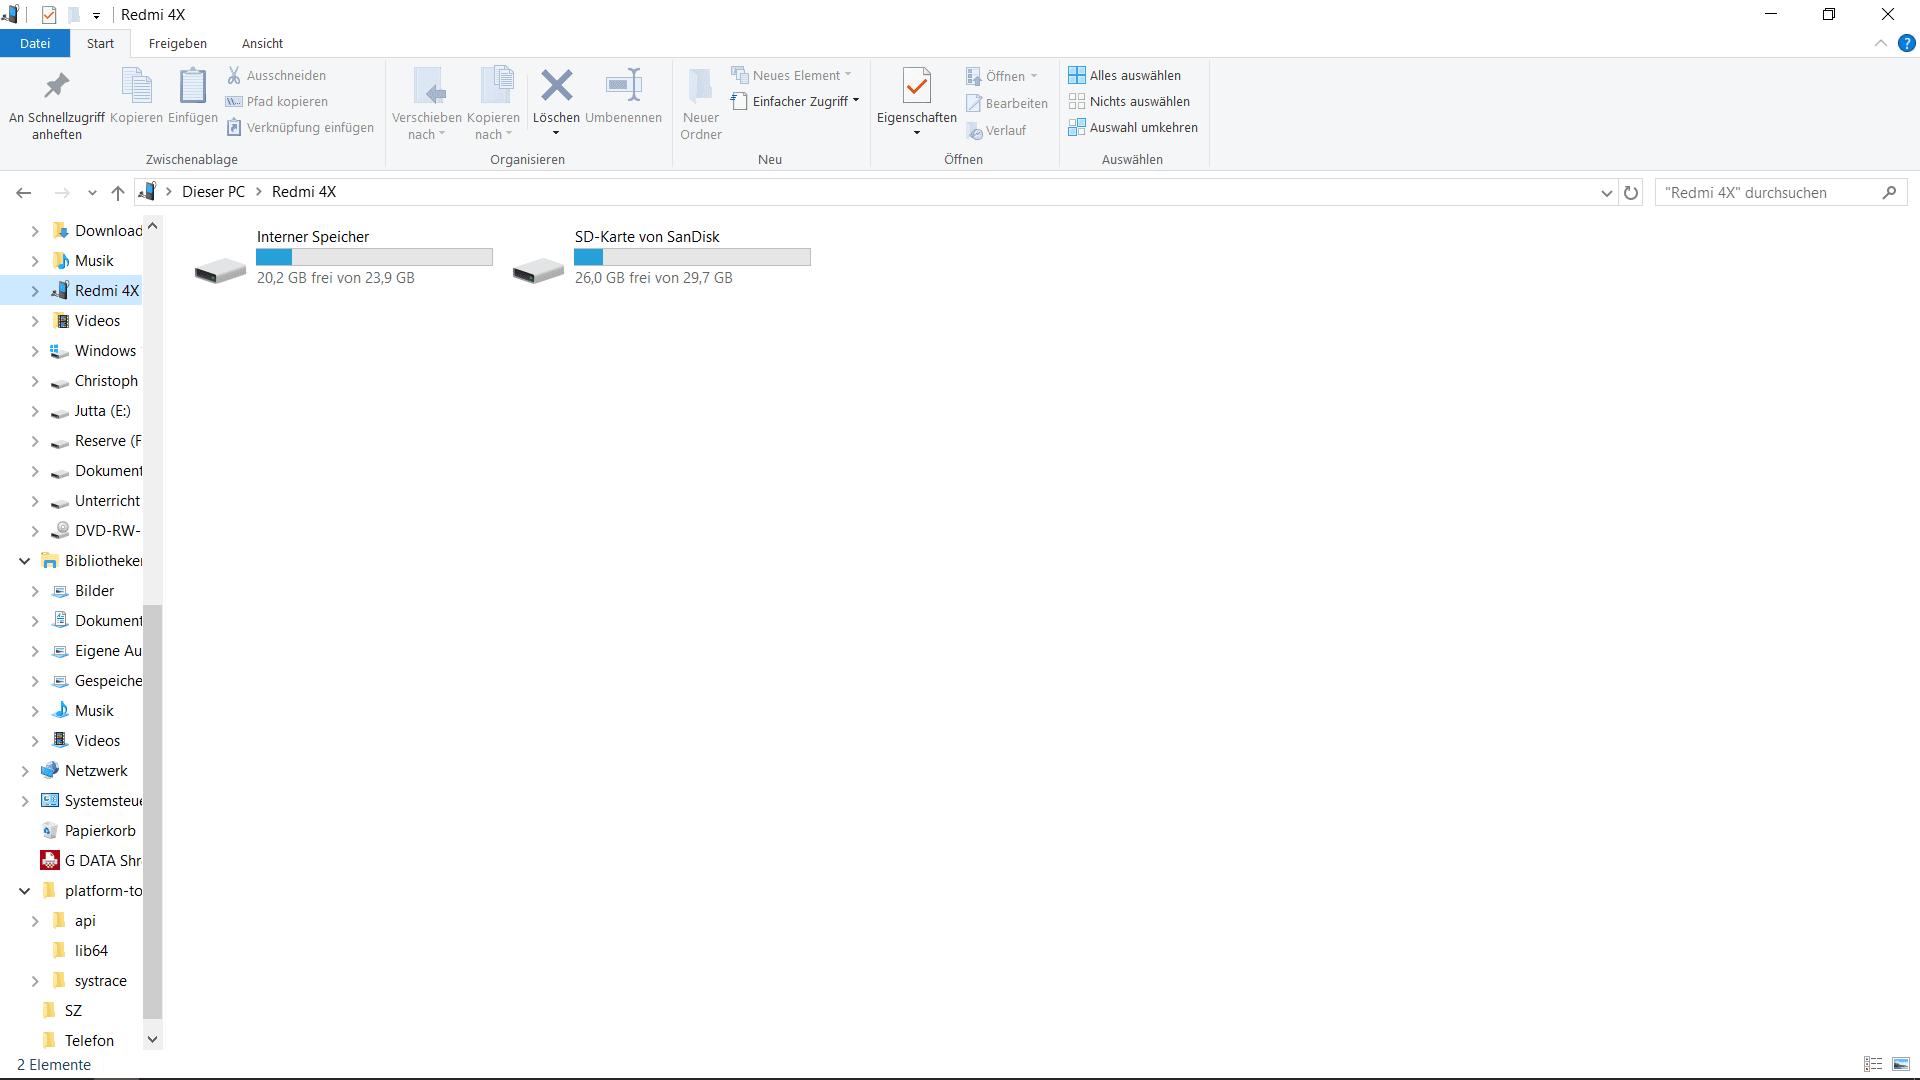Click Neuer Ordner button
Screen dimensions: 1920x1080
coord(701,104)
